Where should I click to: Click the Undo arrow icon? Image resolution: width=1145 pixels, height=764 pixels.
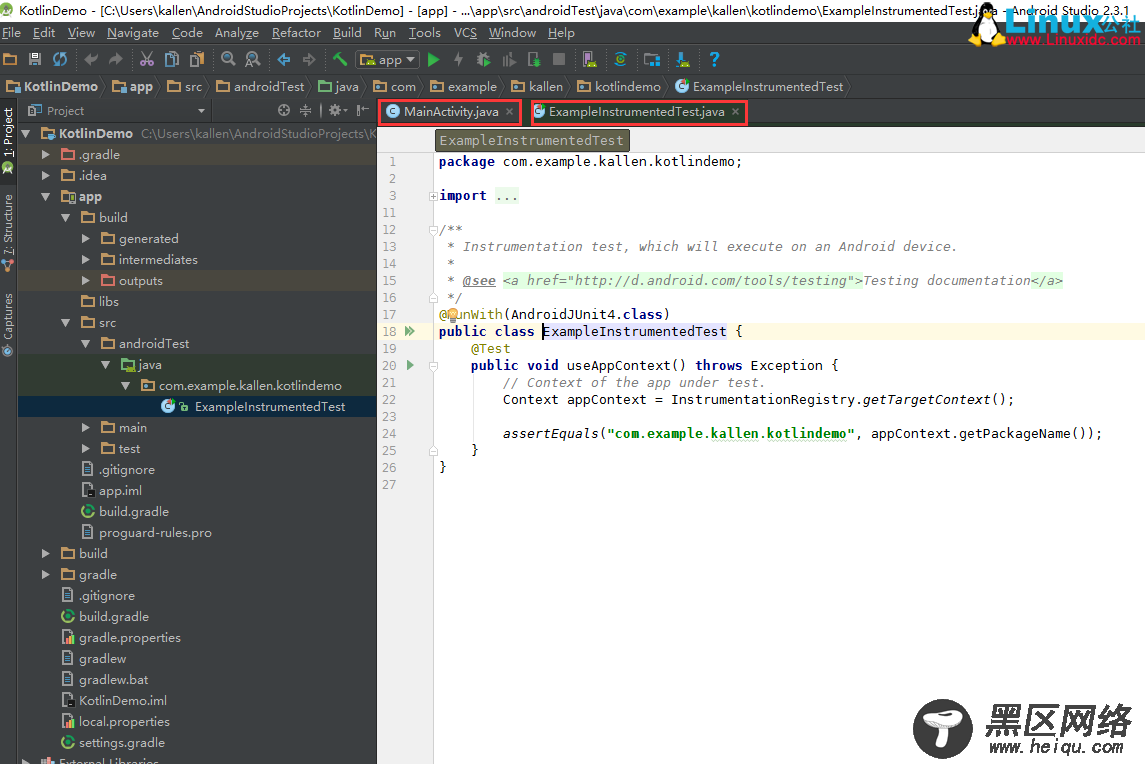click(91, 59)
